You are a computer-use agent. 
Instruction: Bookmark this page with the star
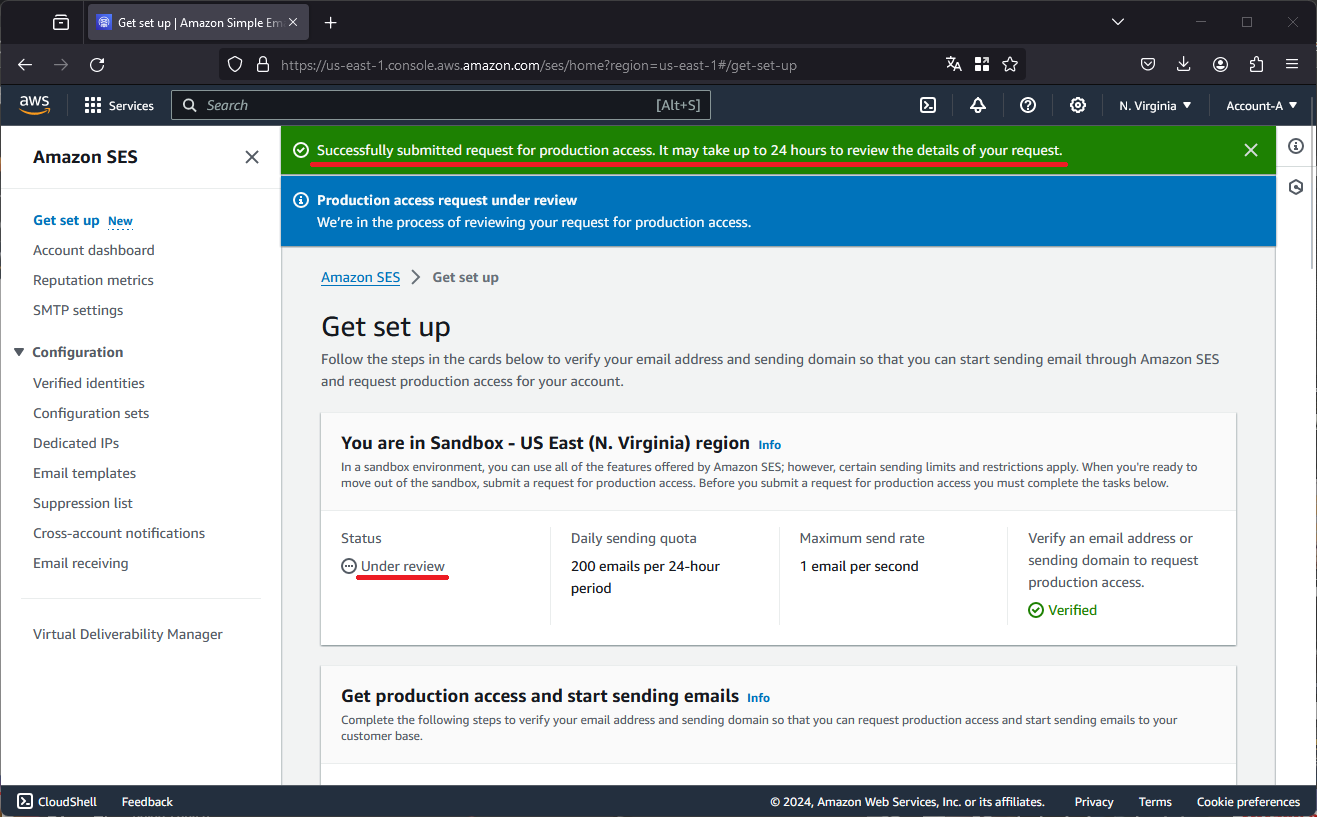pos(1010,64)
